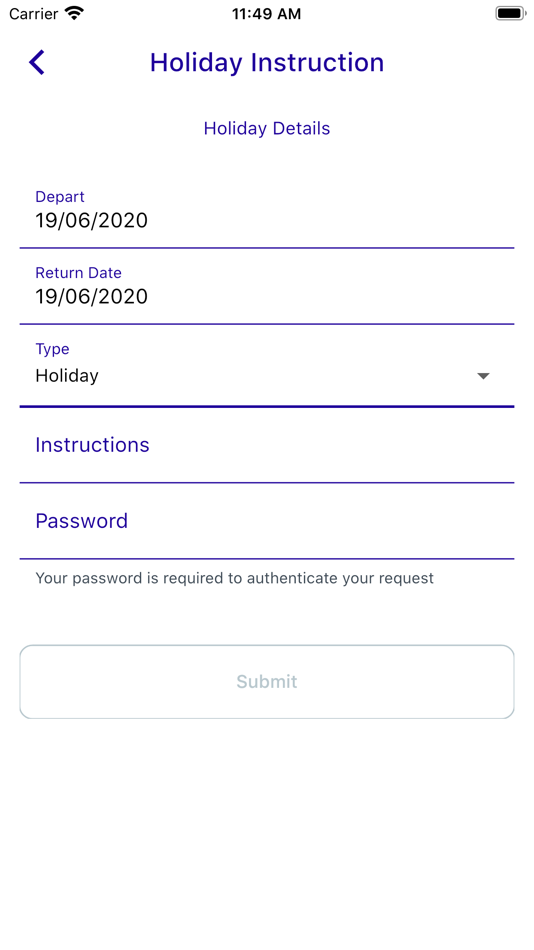This screenshot has height=950, width=534.
Task: Tap the battery status icon
Action: pos(510,13)
